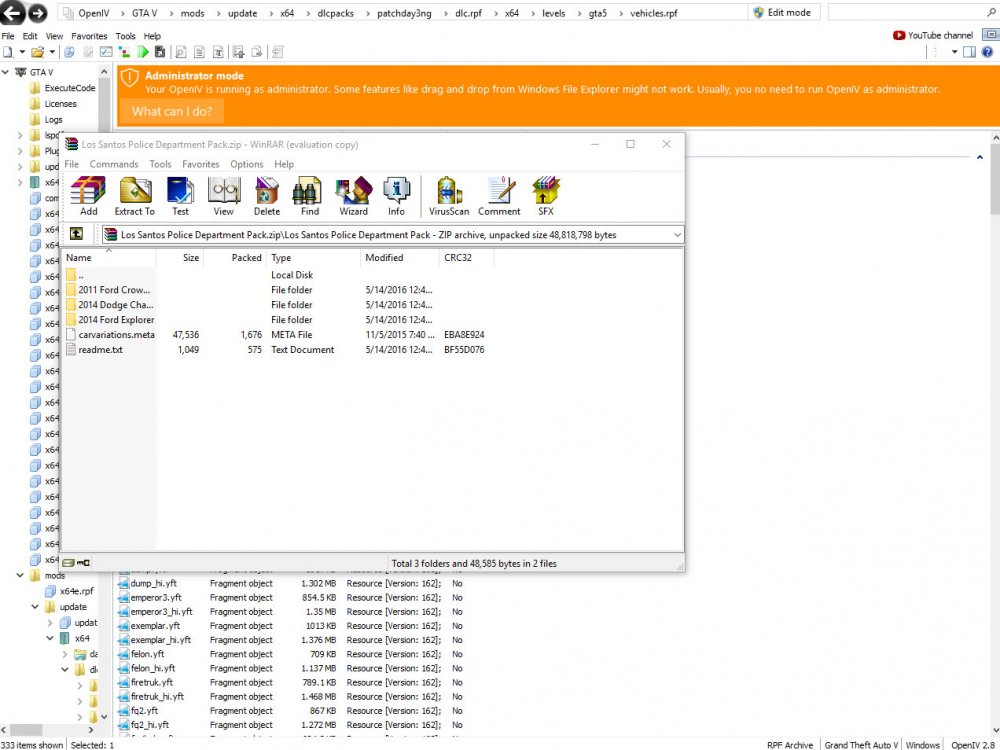Click the Extract To toolbar icon
The height and width of the screenshot is (750, 1000).
click(135, 195)
